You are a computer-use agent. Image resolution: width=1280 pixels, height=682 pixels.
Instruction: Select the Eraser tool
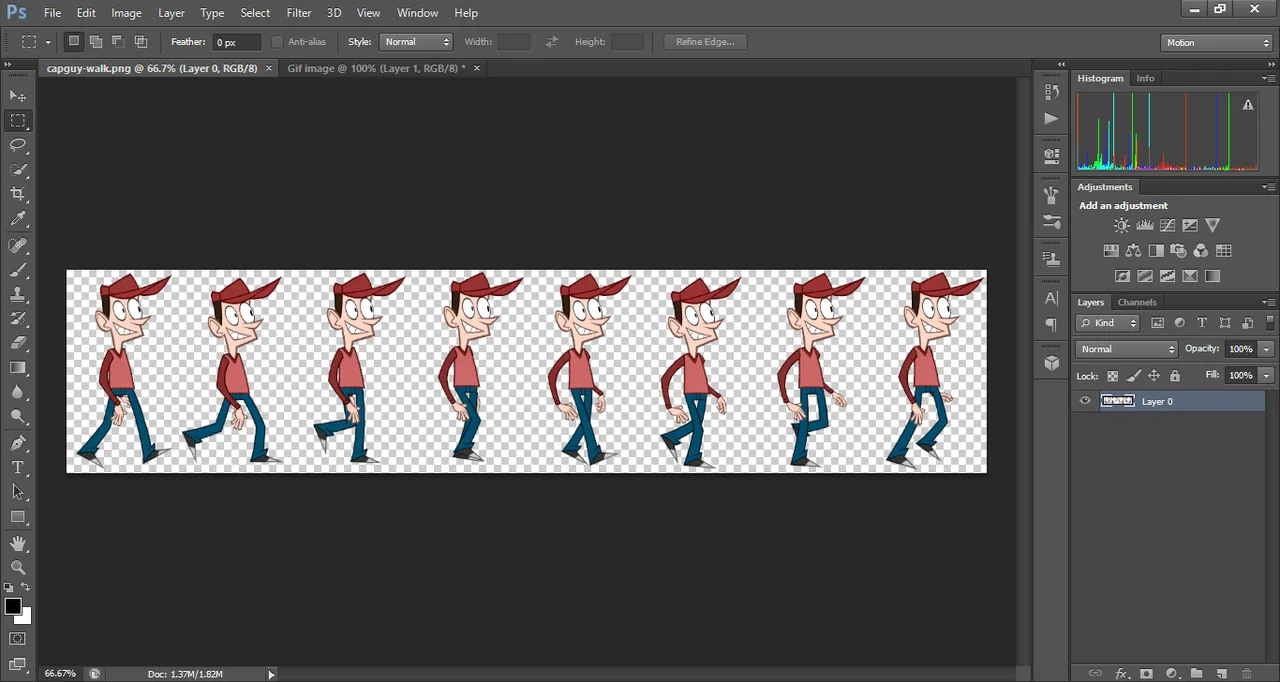click(18, 343)
